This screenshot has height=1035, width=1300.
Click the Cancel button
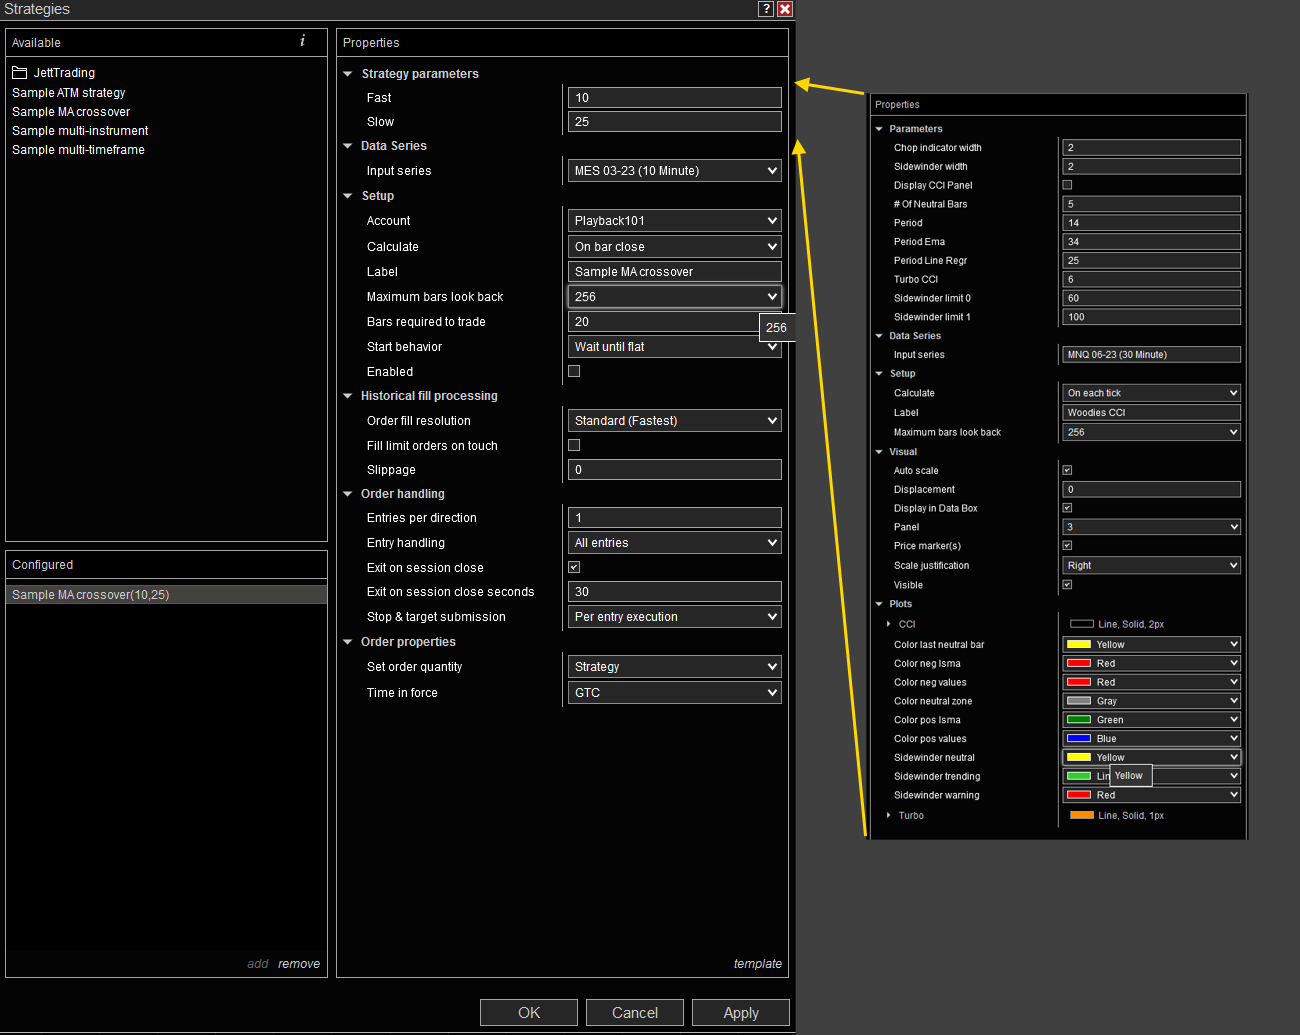pyautogui.click(x=635, y=1013)
